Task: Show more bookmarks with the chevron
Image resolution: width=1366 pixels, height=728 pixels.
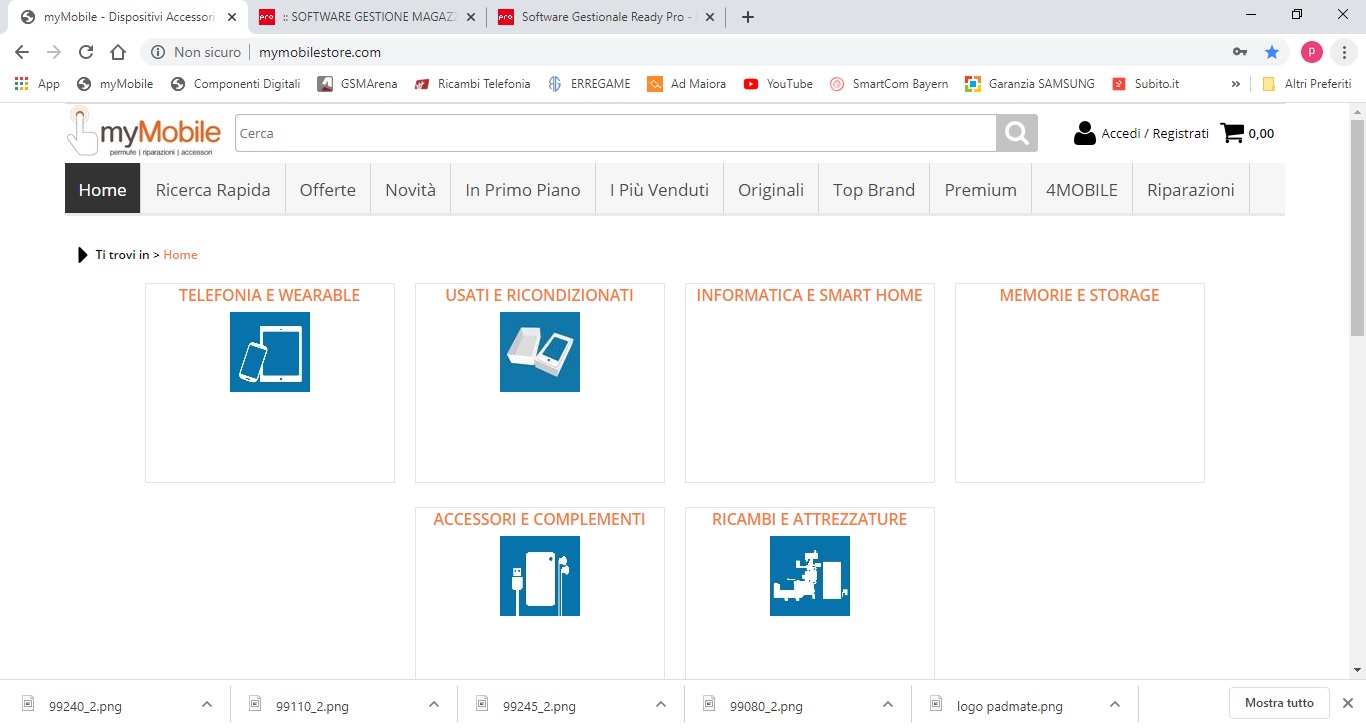Action: [1236, 84]
